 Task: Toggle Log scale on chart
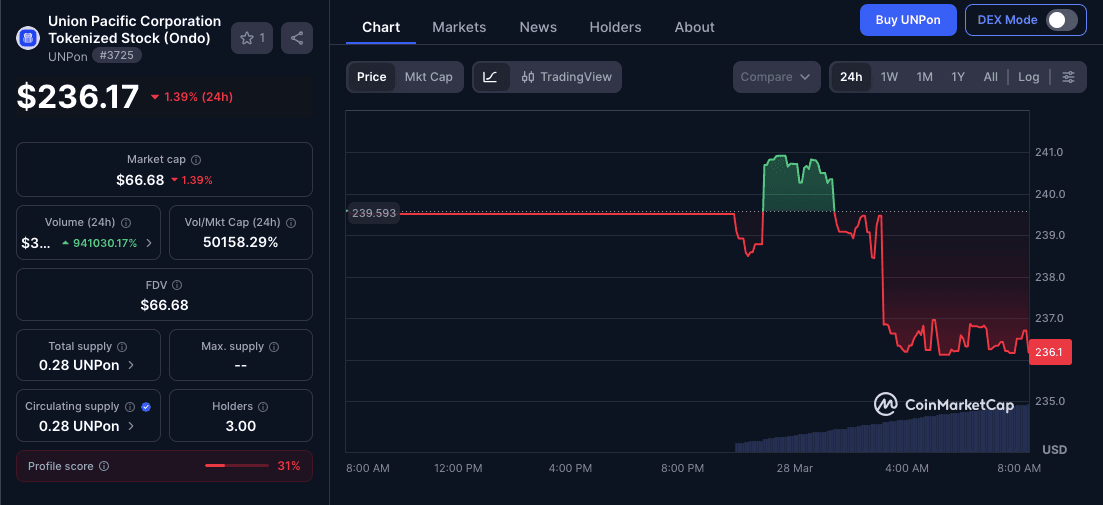[x=1029, y=77]
